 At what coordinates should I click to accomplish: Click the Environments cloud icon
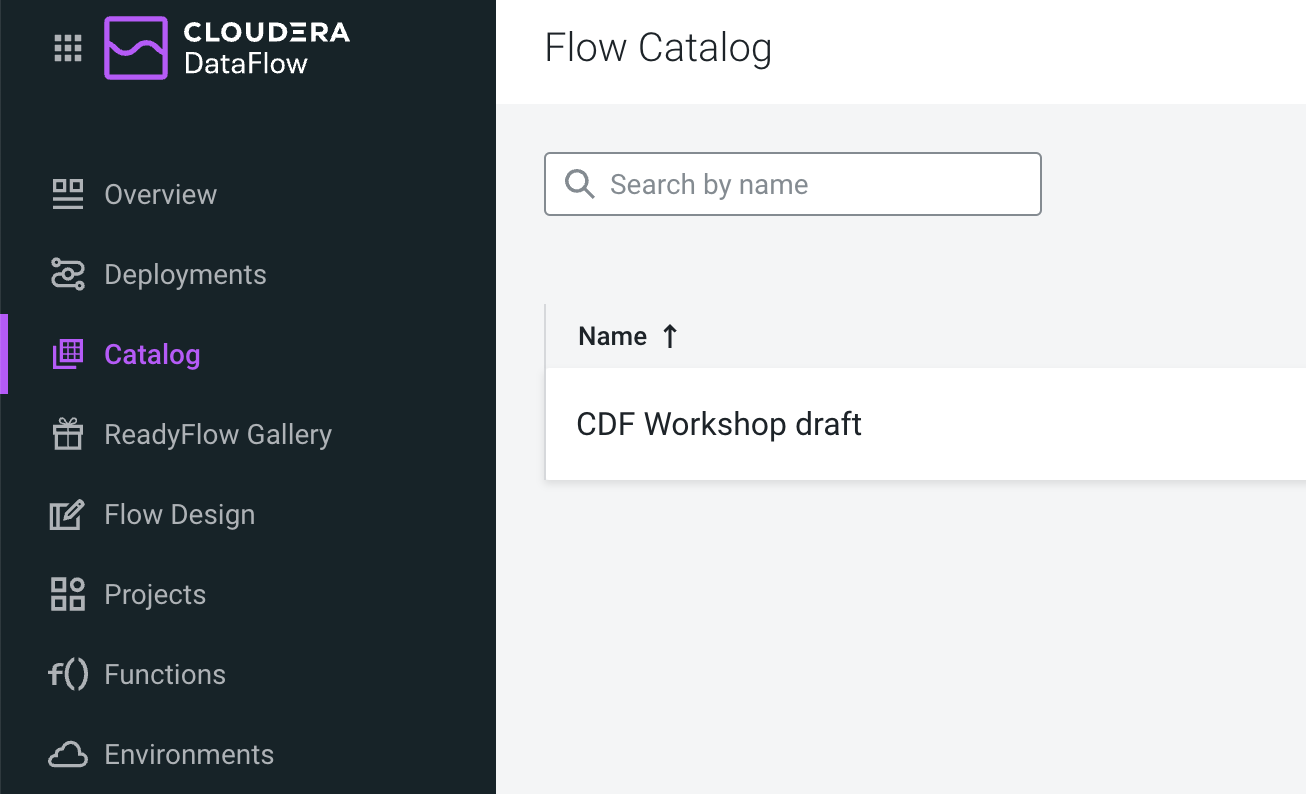pyautogui.click(x=68, y=754)
